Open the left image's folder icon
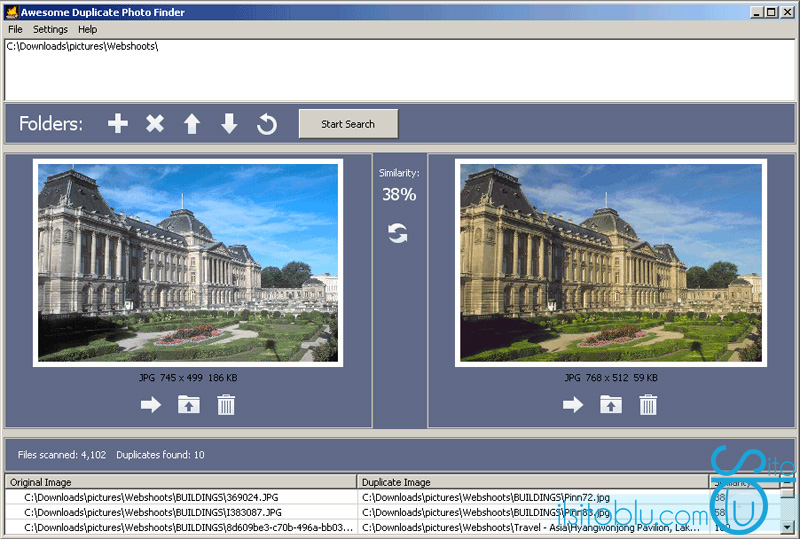800x539 pixels. coord(189,404)
